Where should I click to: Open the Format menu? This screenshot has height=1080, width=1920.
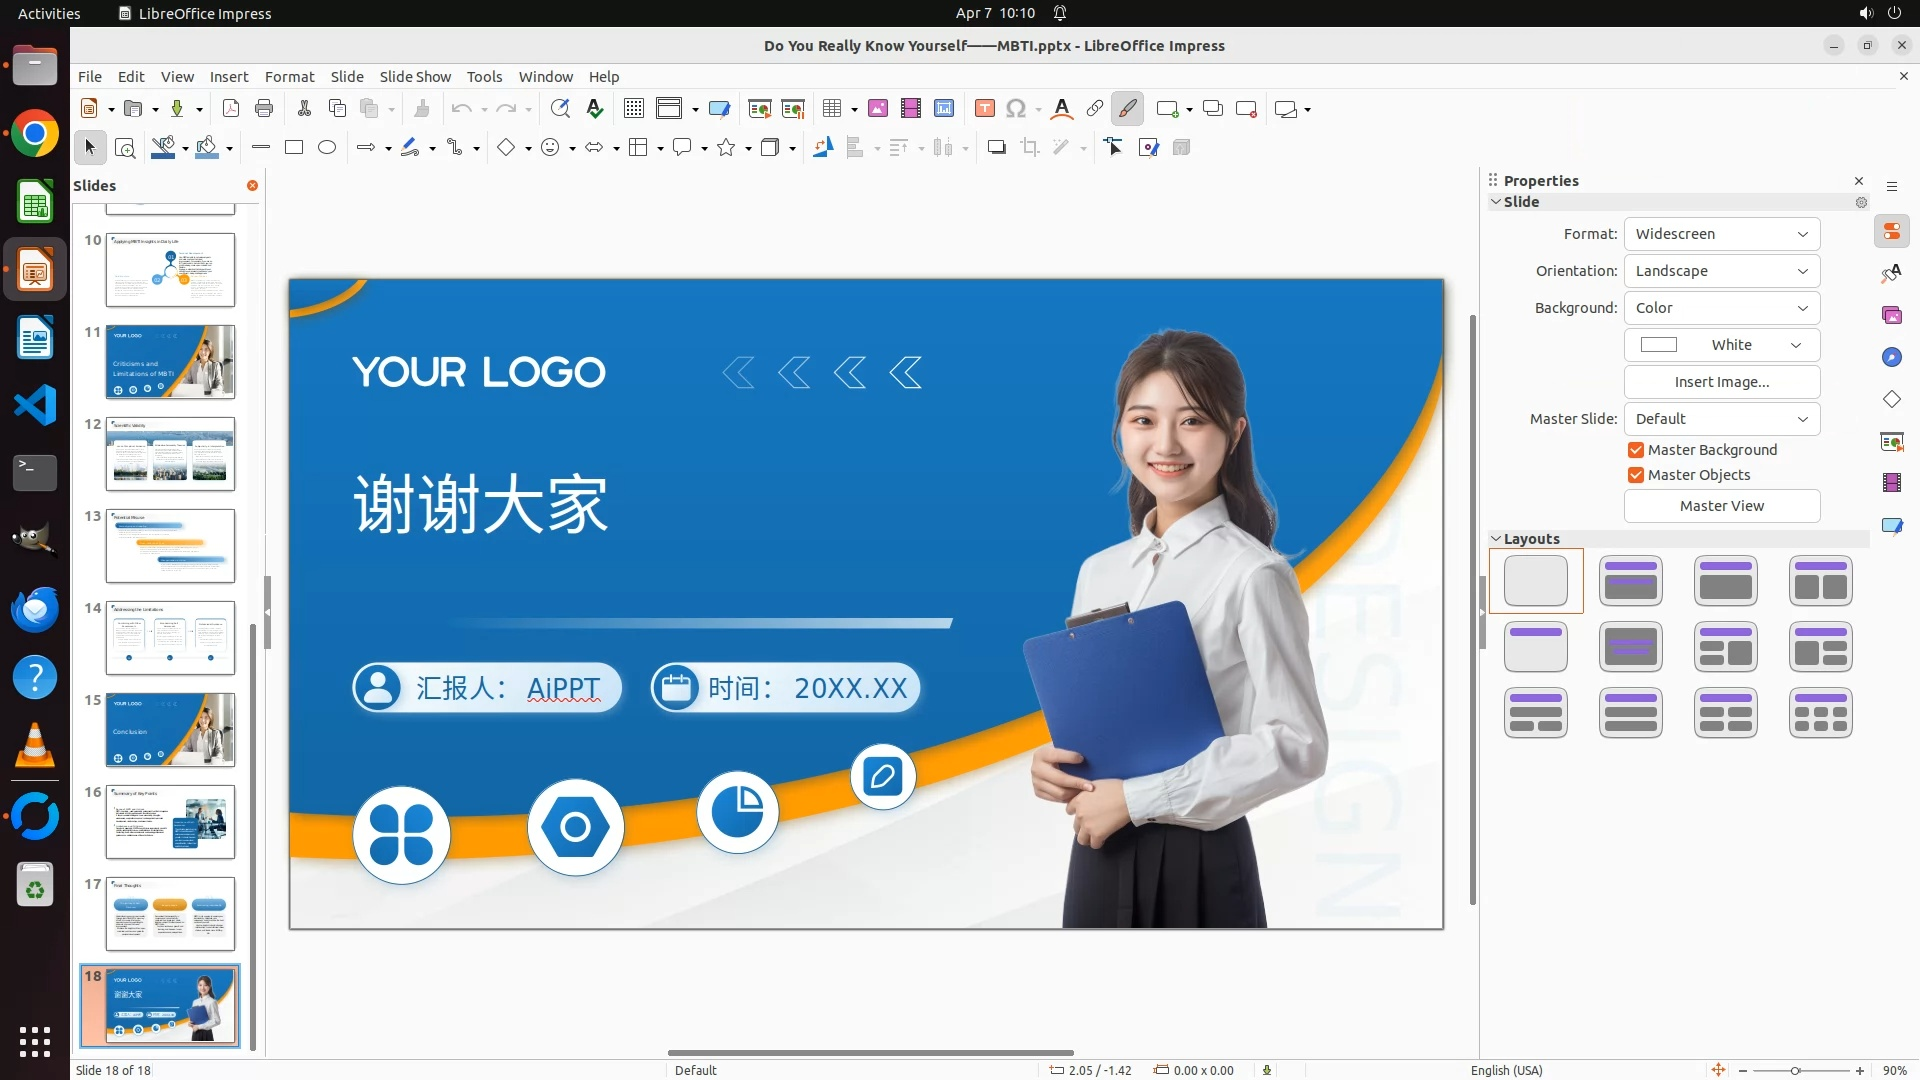289,77
